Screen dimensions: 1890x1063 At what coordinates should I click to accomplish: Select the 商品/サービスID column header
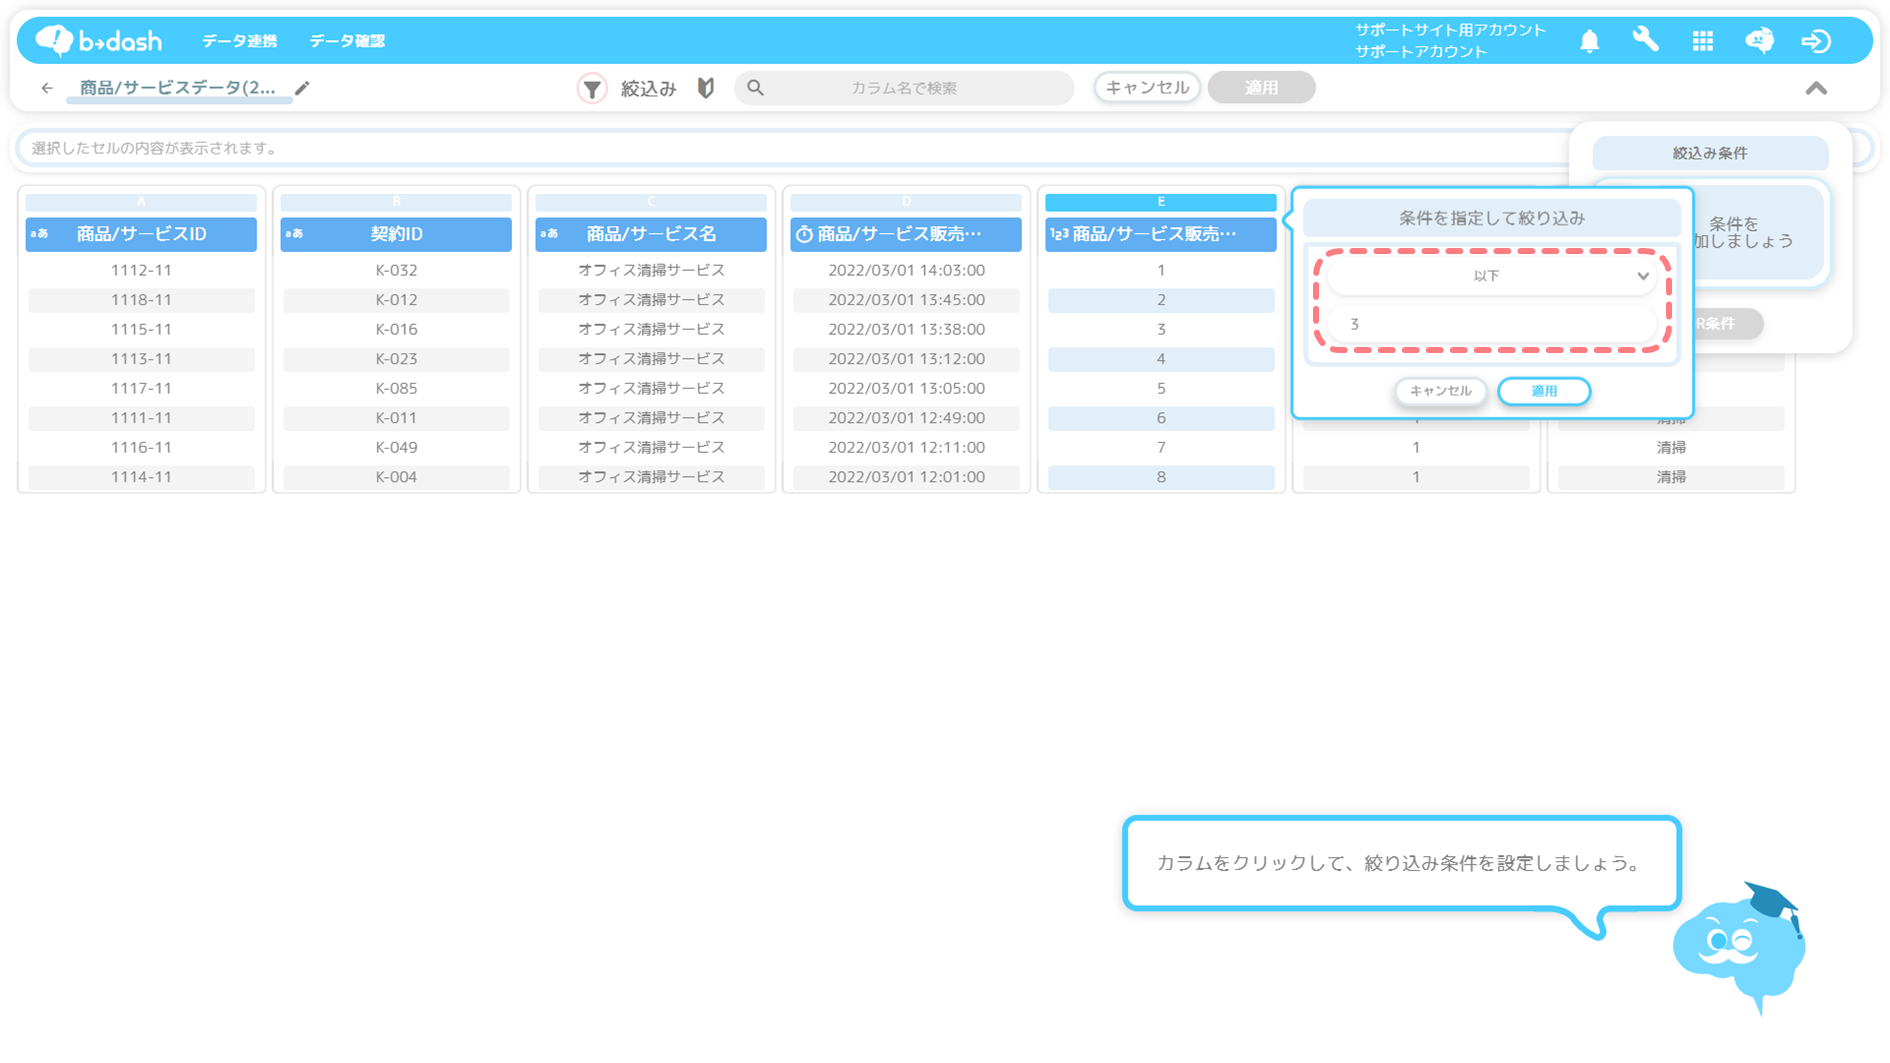click(x=141, y=234)
